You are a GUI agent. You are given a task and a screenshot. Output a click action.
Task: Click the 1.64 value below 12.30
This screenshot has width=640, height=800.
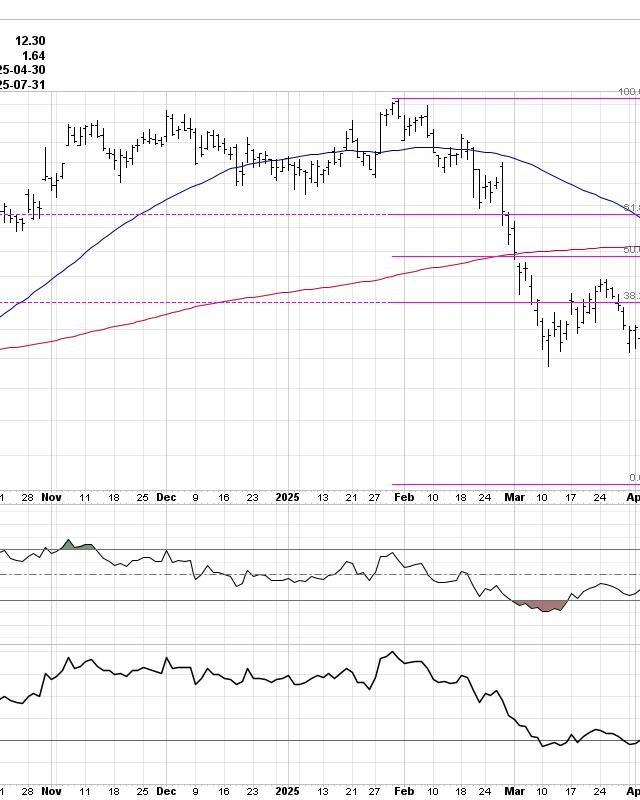pos(34,55)
